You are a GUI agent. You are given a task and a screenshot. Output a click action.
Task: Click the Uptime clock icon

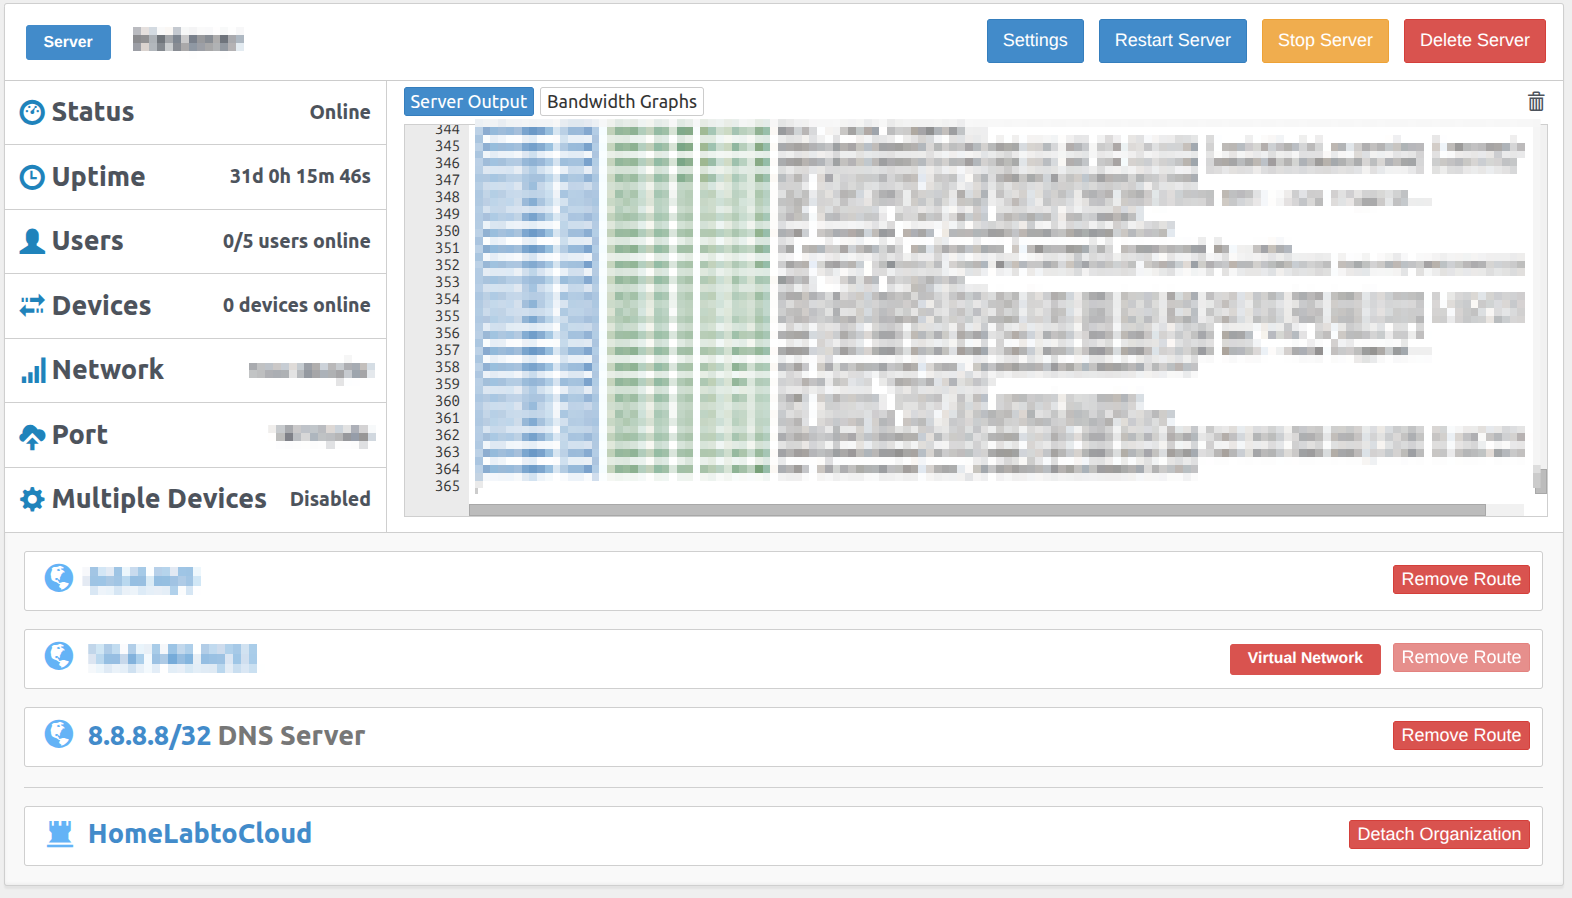(32, 177)
